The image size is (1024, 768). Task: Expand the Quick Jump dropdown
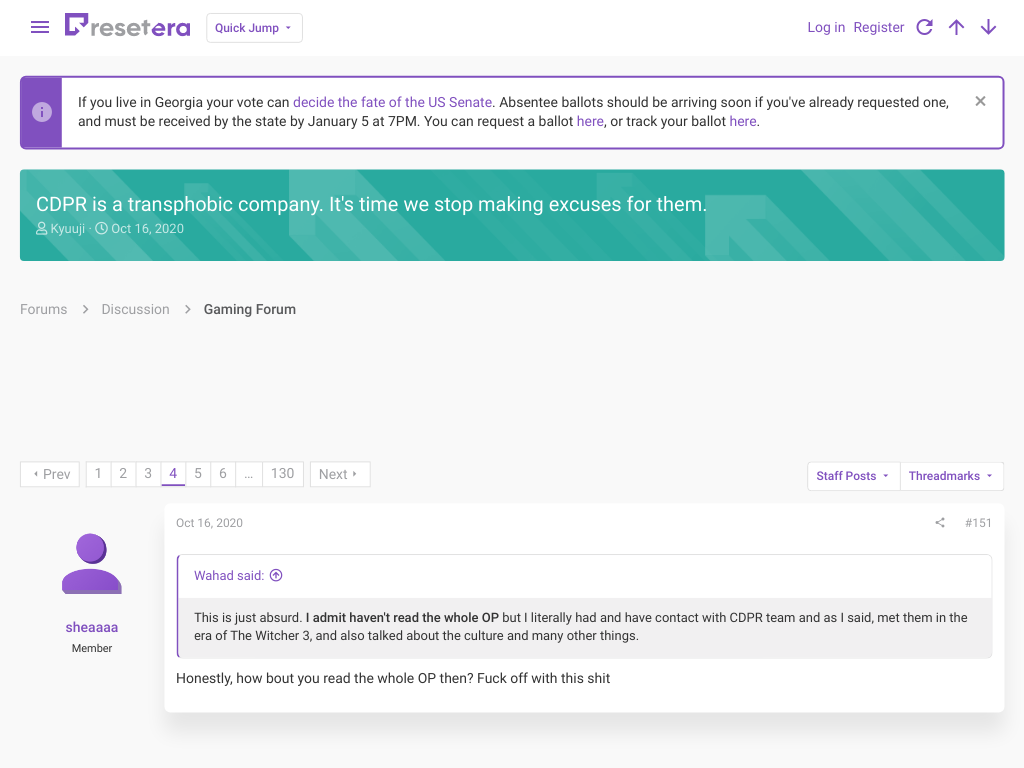[x=254, y=28]
